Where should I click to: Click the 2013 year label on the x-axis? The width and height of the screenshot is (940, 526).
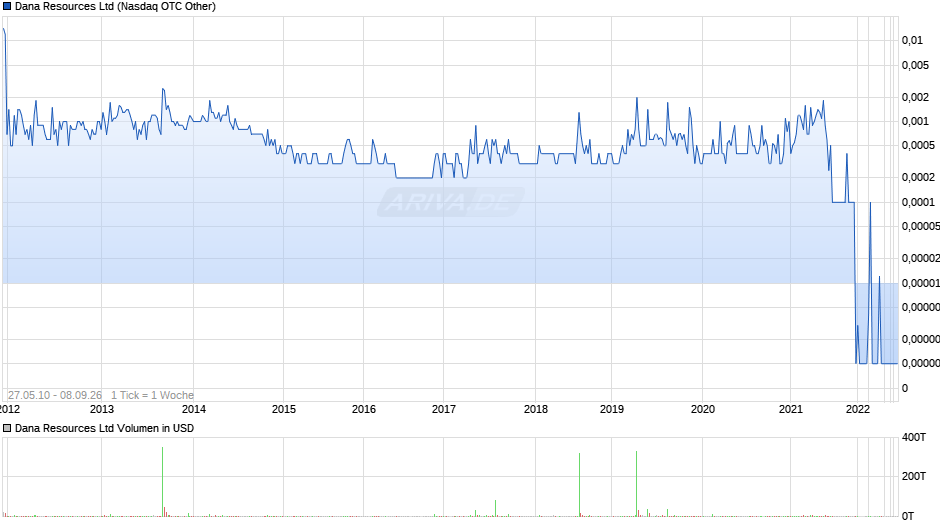pyautogui.click(x=101, y=409)
